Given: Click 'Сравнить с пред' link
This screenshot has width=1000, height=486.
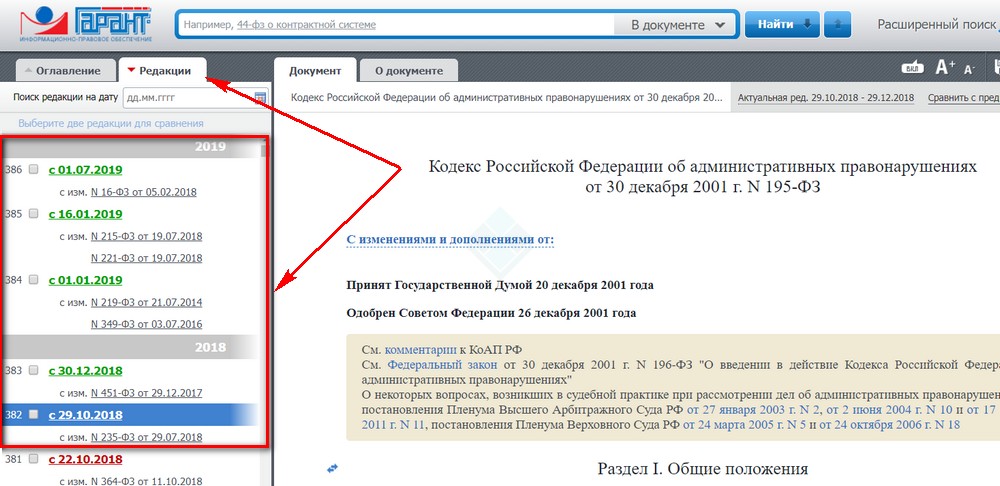Looking at the screenshot, I should click(x=964, y=98).
